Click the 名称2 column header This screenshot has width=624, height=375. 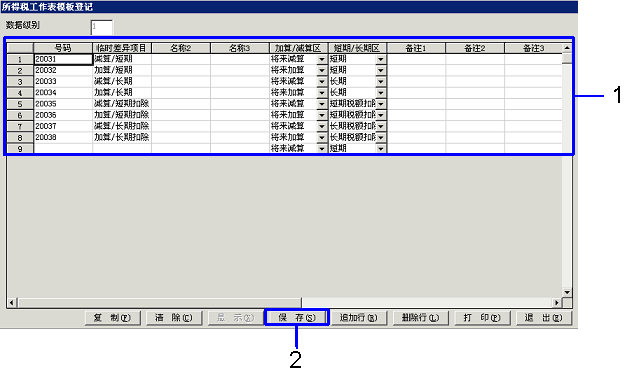point(181,48)
